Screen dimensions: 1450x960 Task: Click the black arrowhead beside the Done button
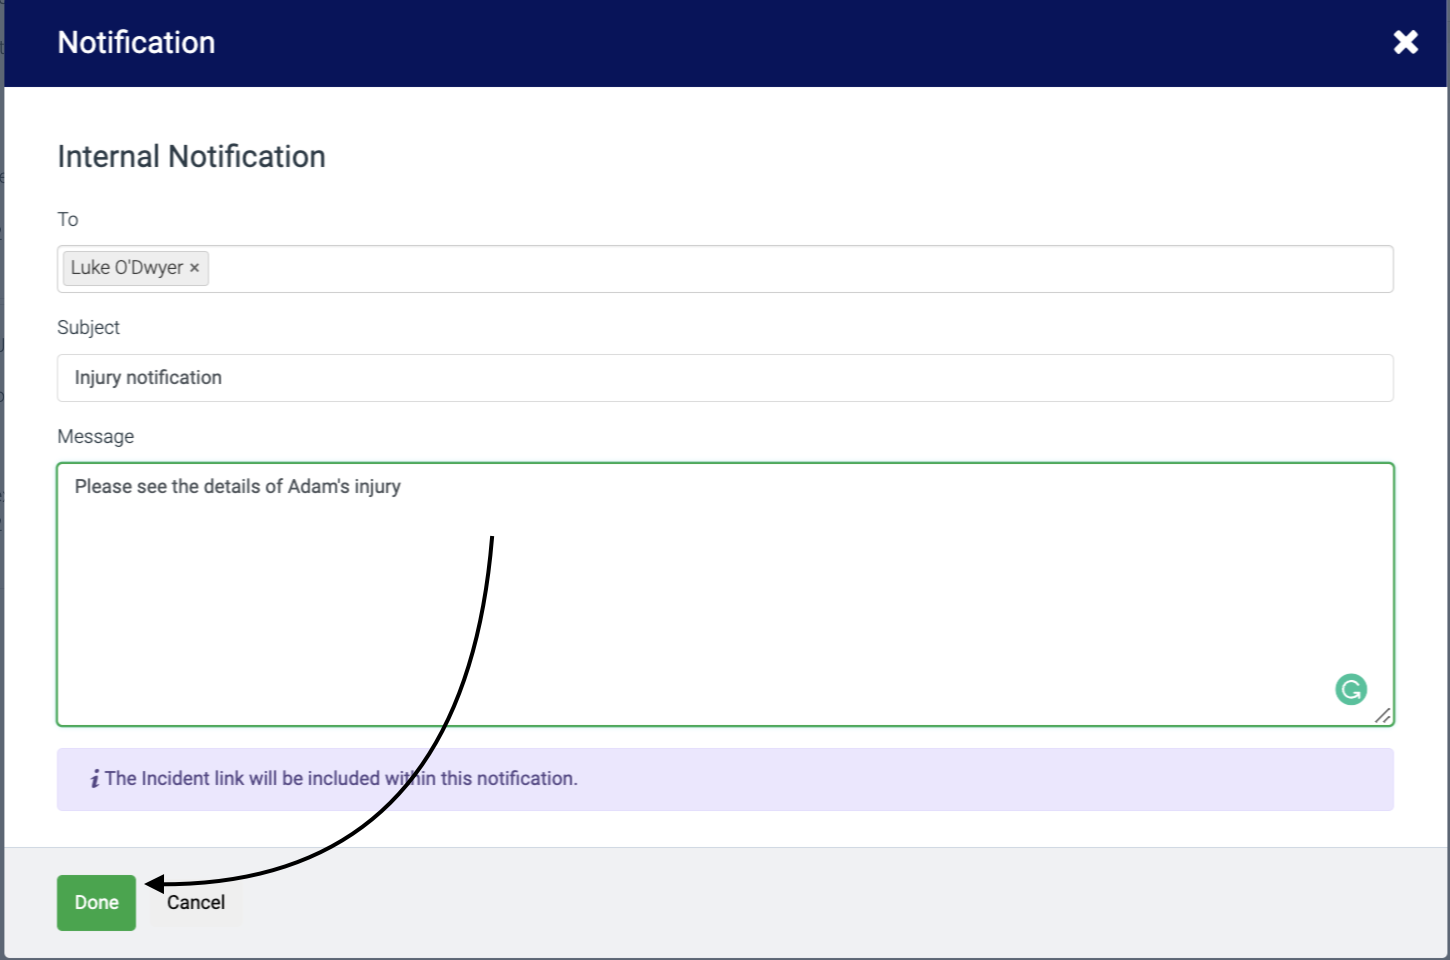tap(155, 884)
